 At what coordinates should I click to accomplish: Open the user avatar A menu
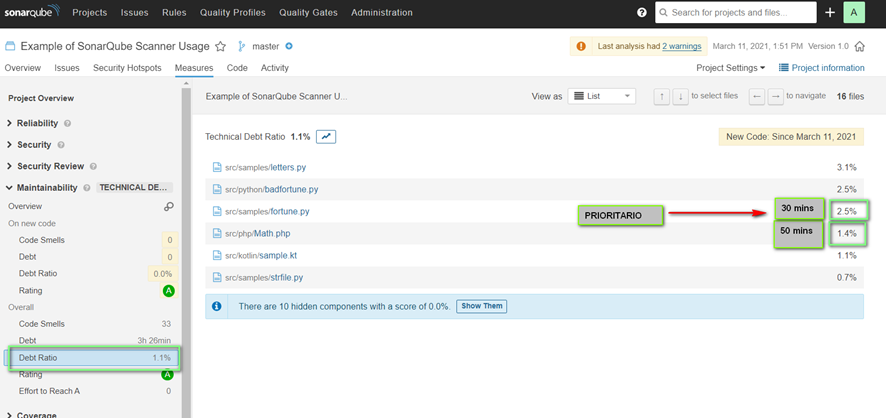point(854,12)
